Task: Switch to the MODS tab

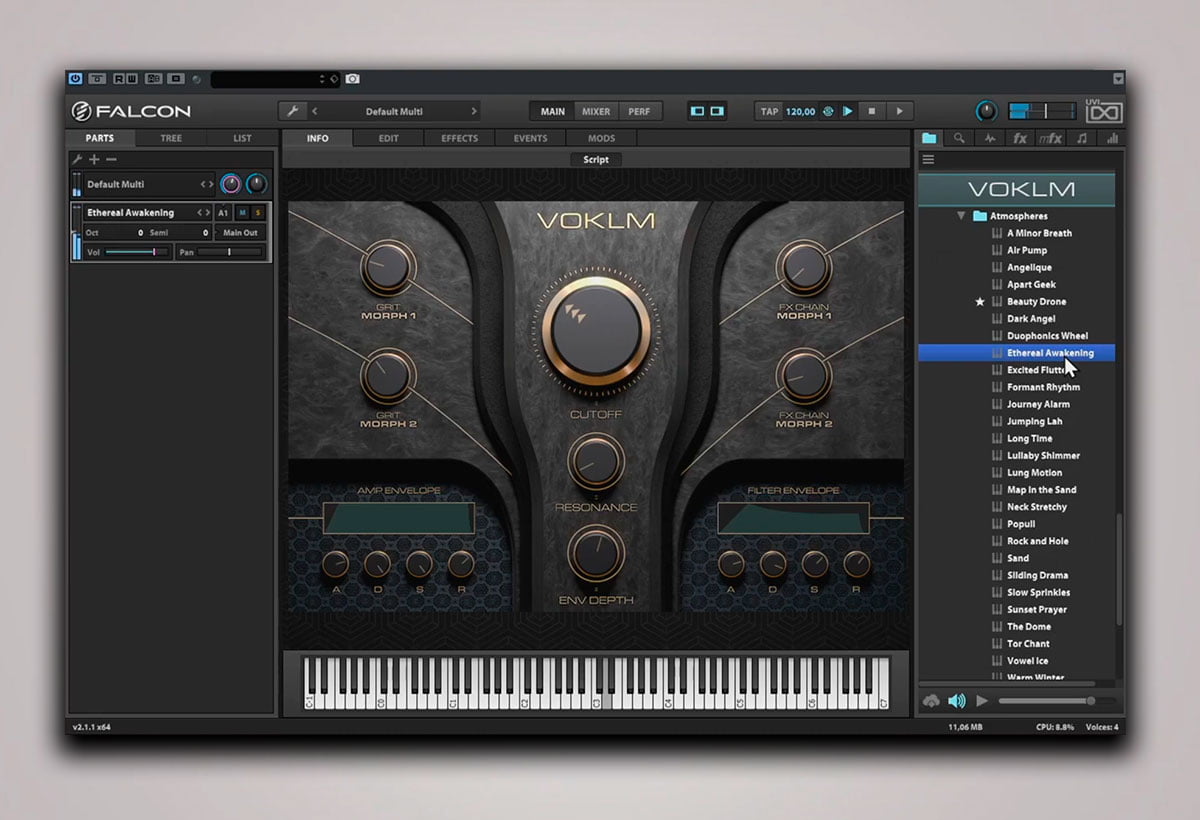Action: pos(601,138)
